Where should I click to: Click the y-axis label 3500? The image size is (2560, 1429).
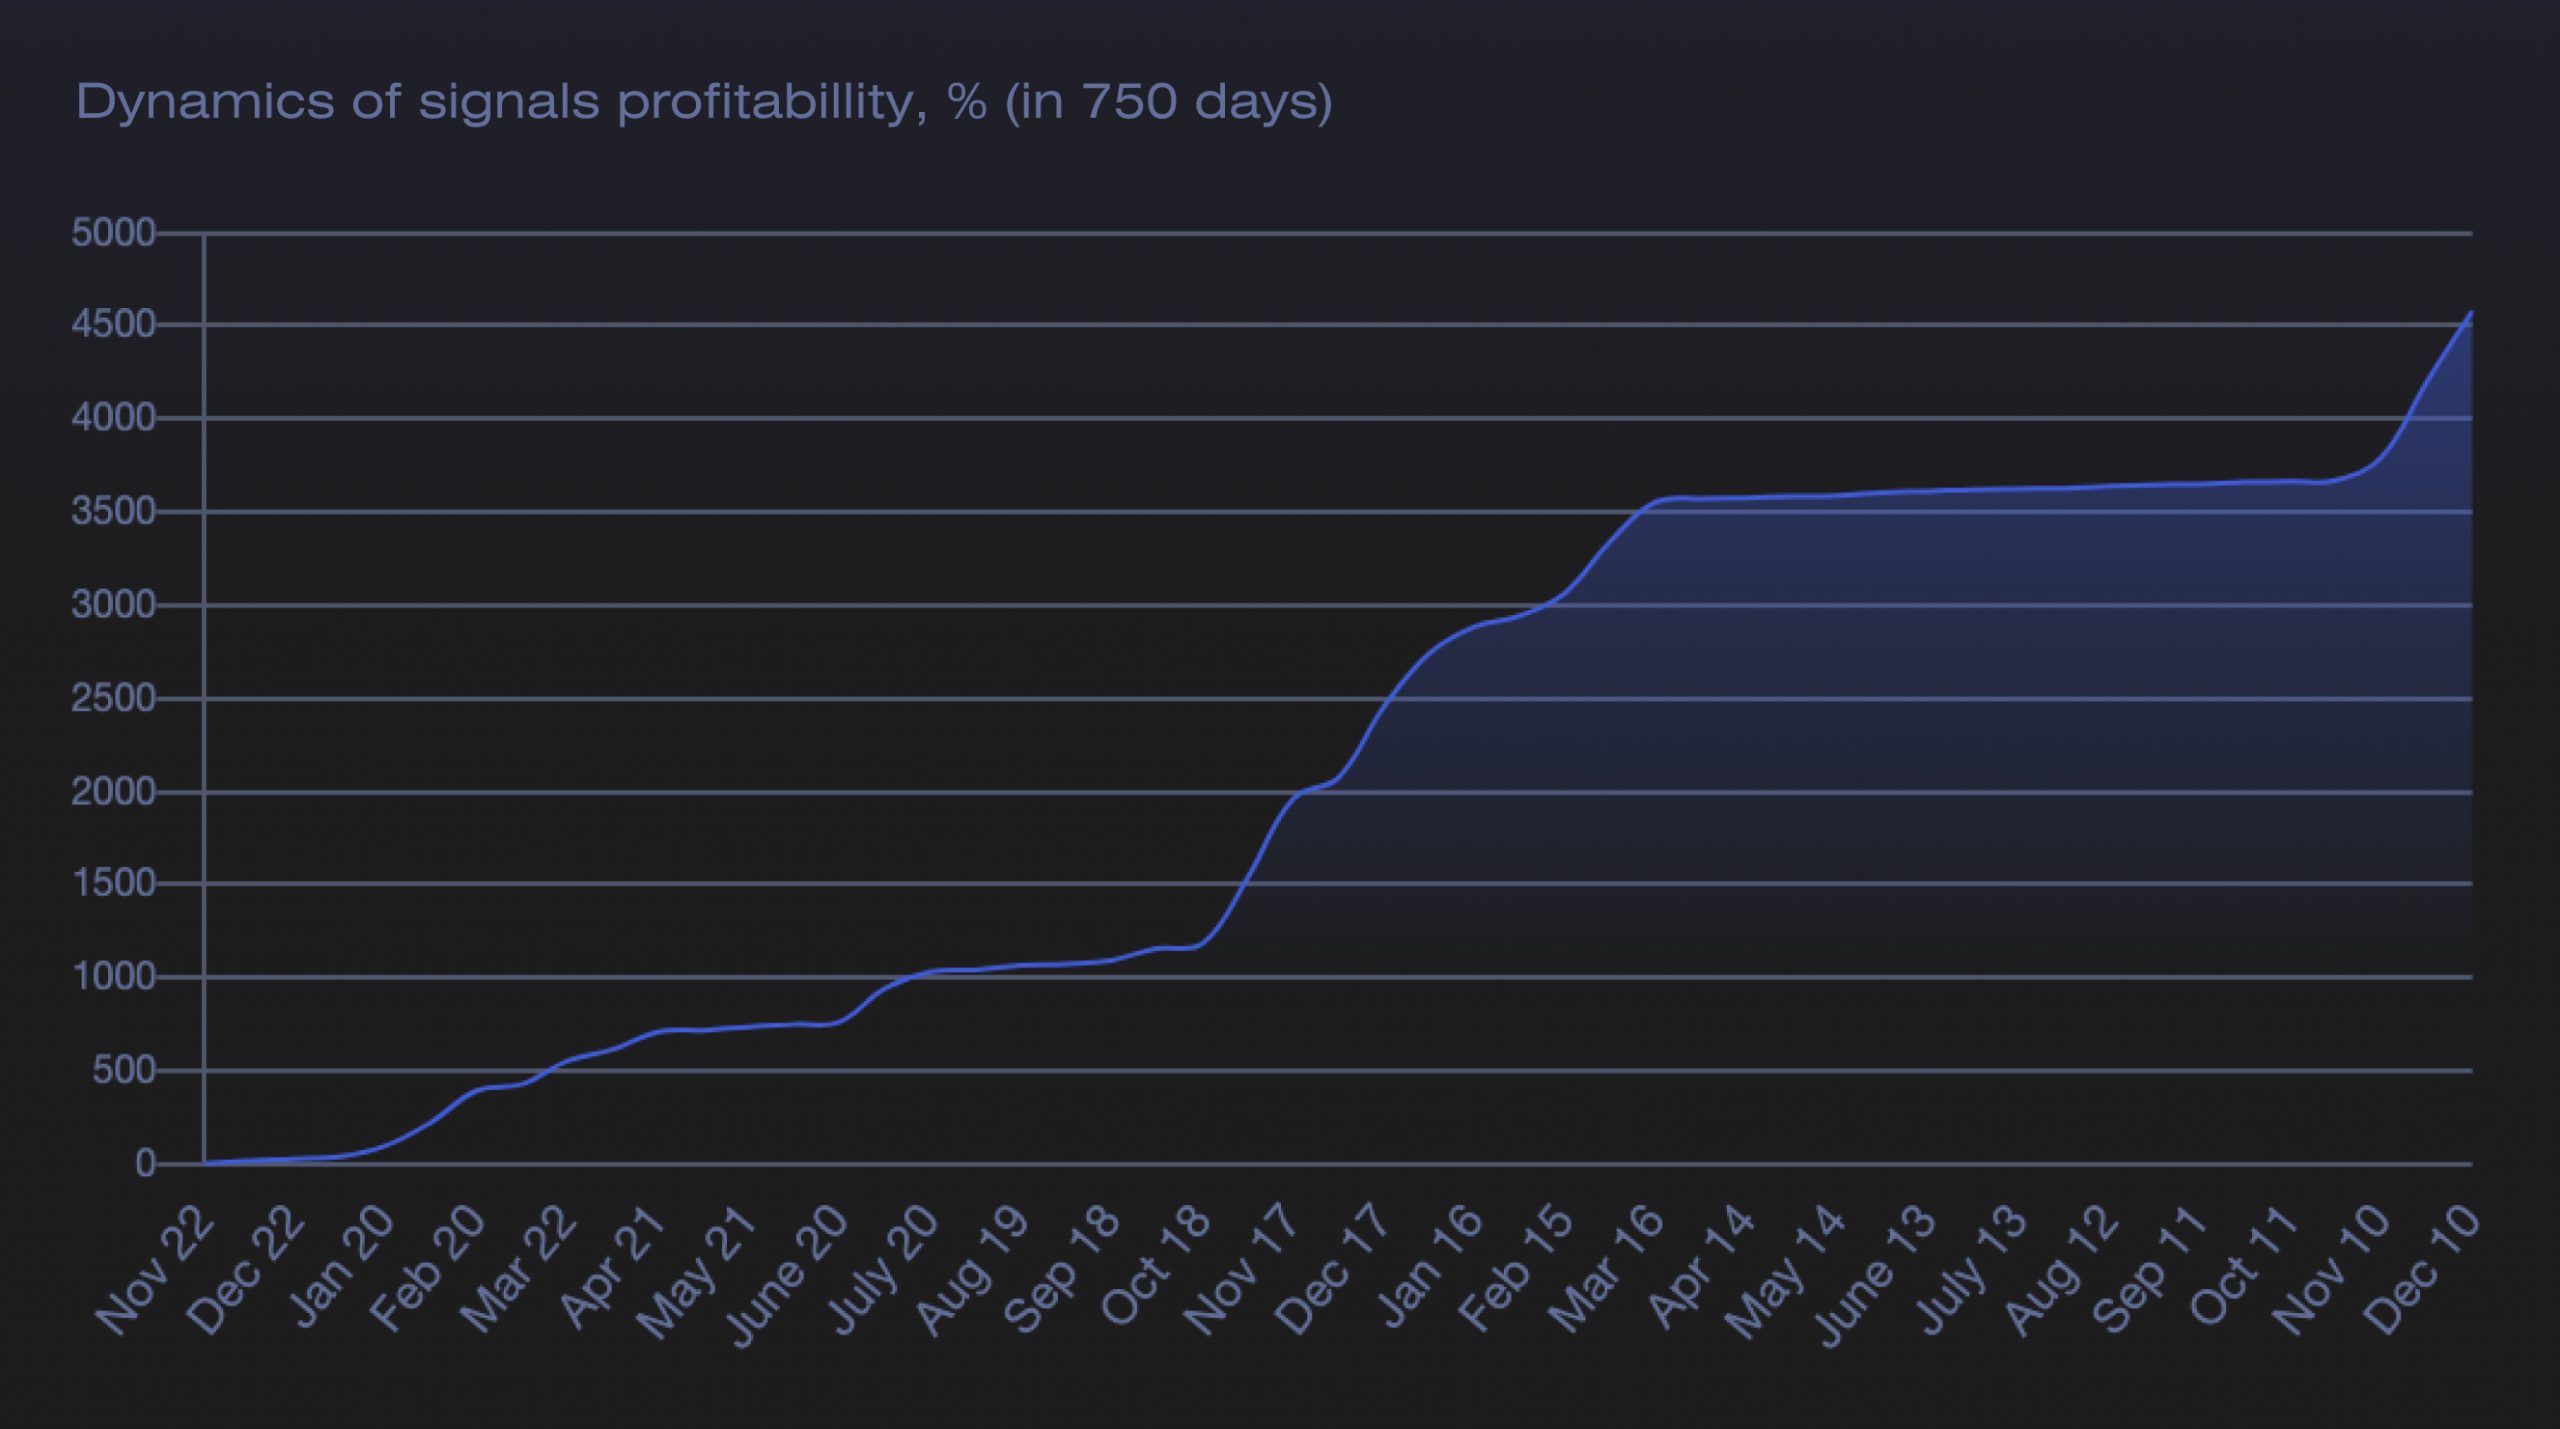113,512
